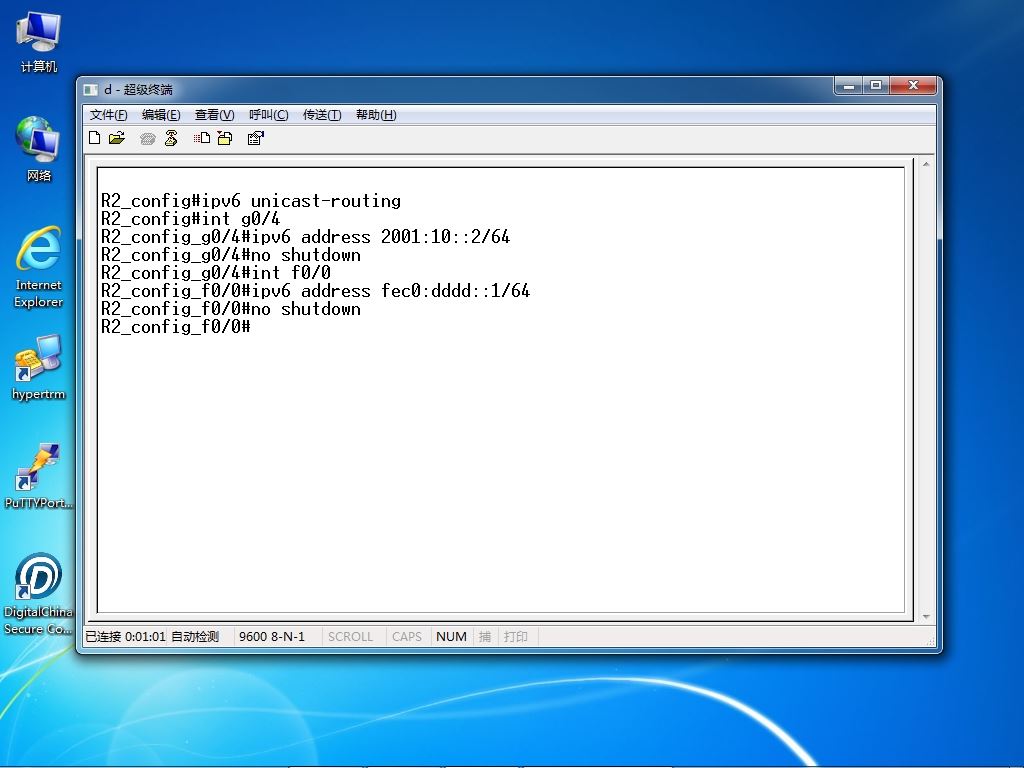This screenshot has width=1024, height=768.
Task: Select the 网络 desktop icon
Action: tap(39, 149)
